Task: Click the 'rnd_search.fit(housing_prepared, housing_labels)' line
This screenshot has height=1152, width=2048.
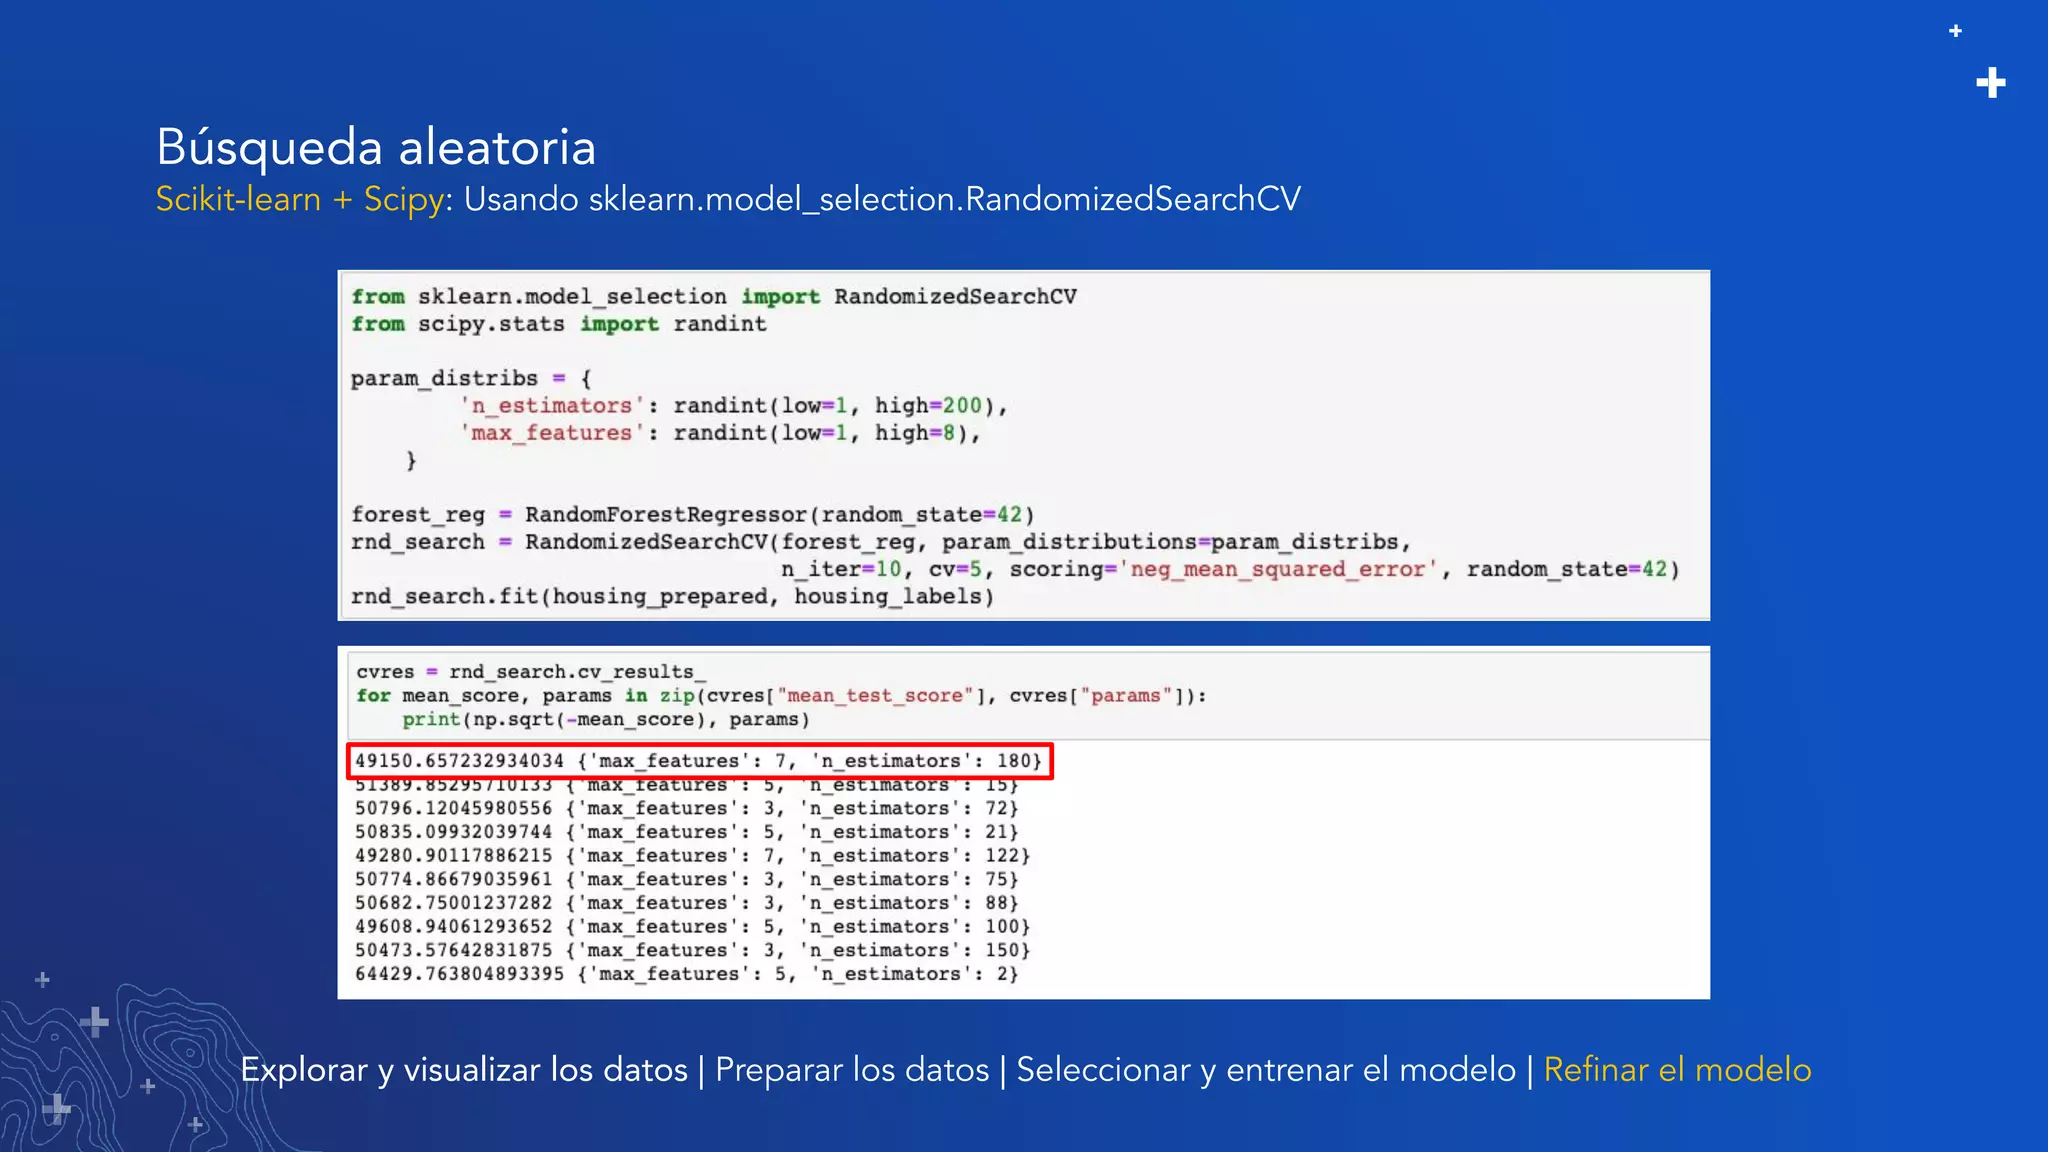Action: click(672, 597)
